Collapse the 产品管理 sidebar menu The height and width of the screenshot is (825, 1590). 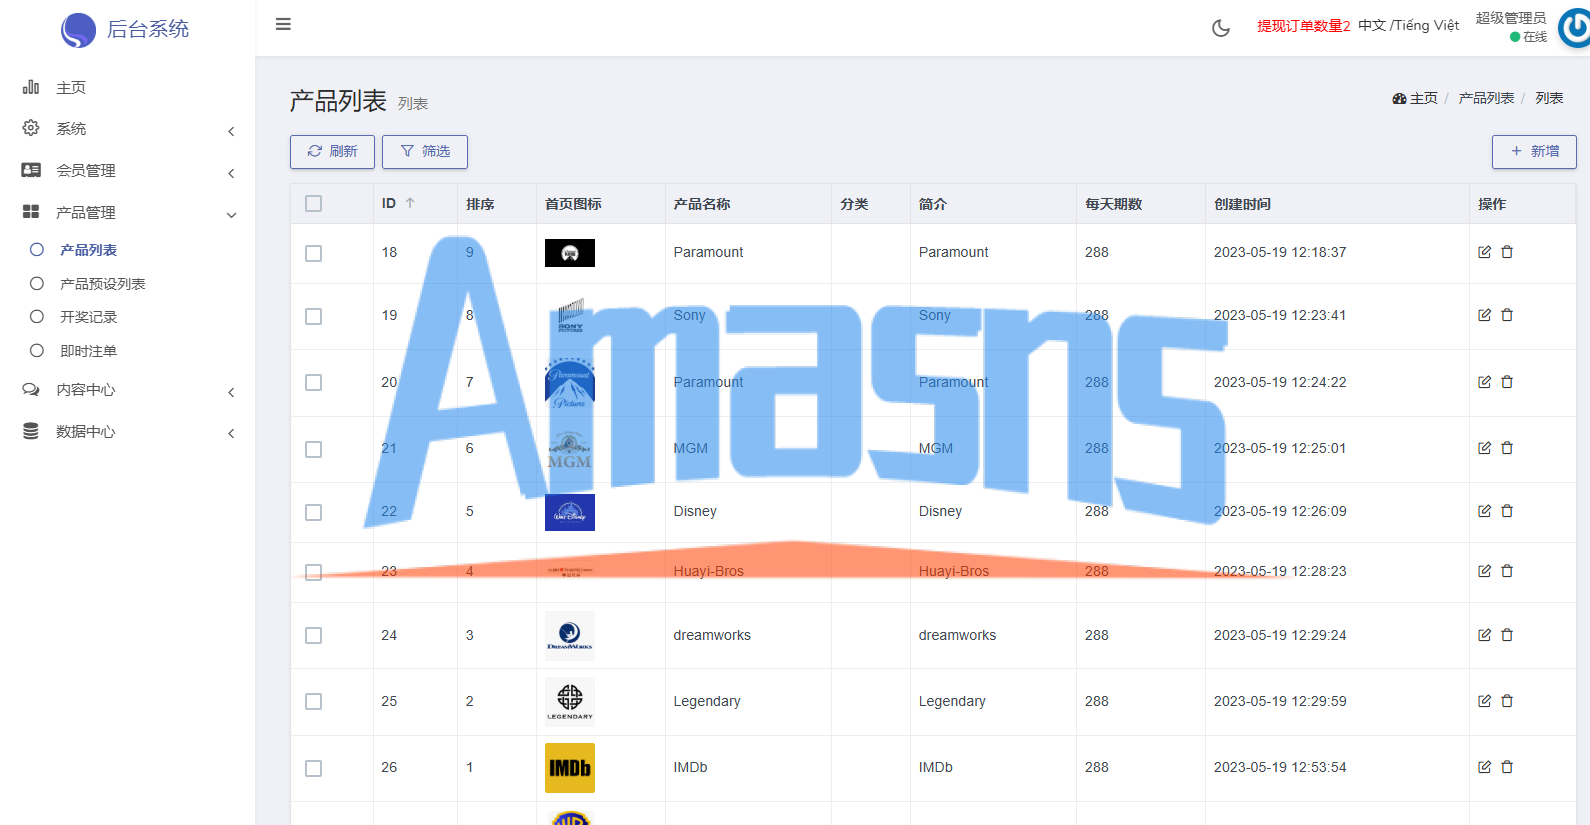coord(128,213)
